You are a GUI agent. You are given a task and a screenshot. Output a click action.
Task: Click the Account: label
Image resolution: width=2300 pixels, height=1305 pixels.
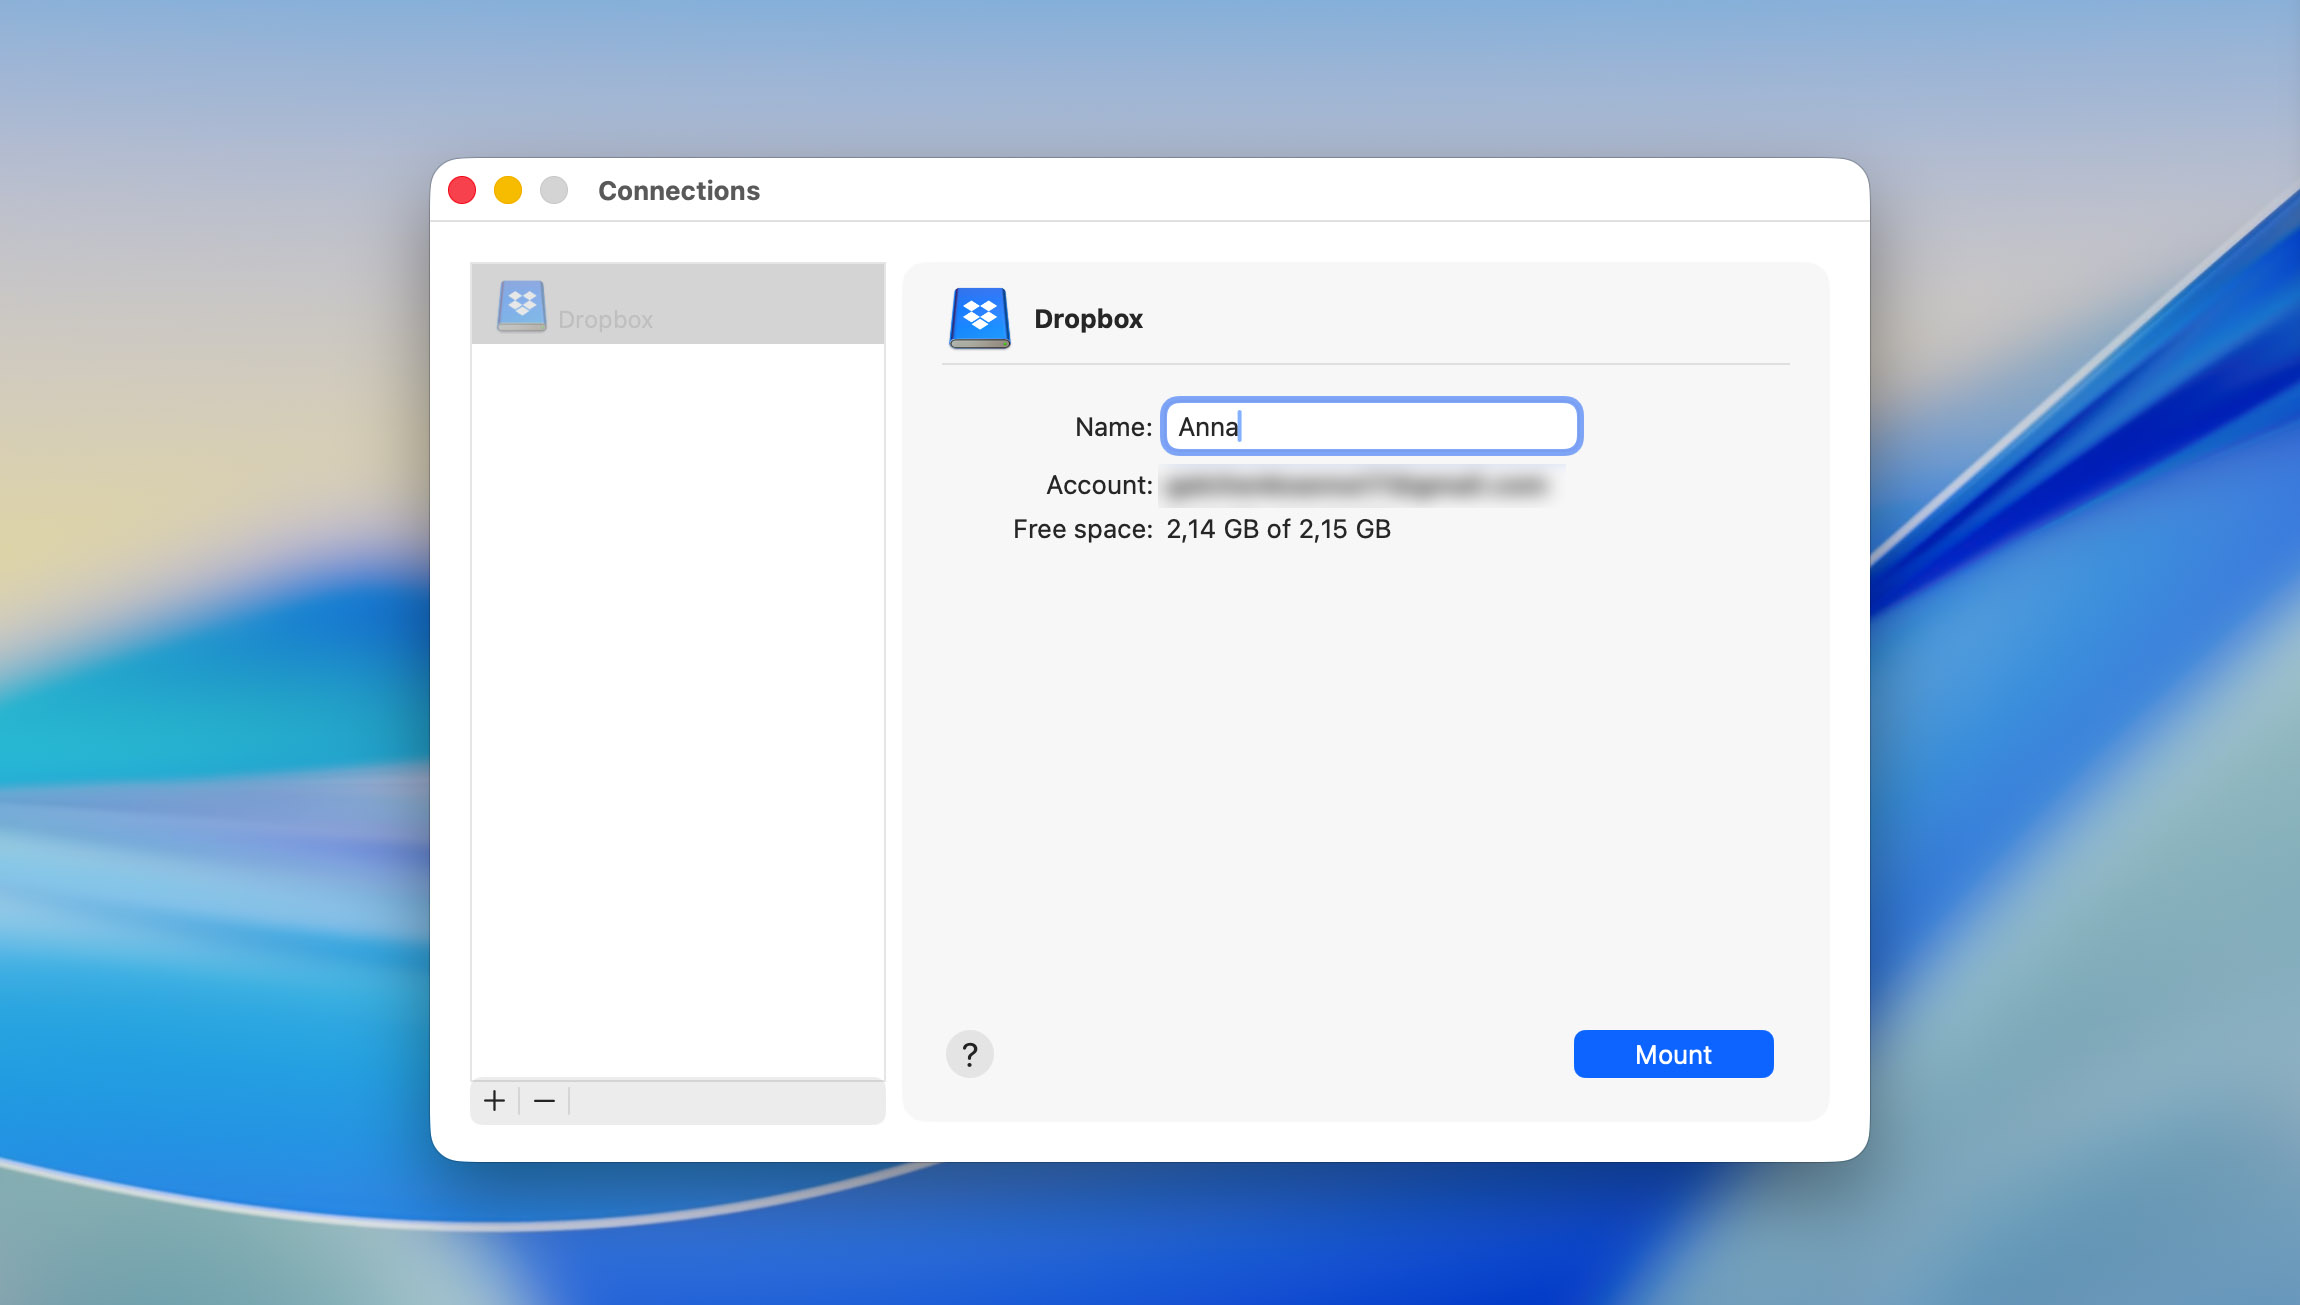click(1099, 485)
